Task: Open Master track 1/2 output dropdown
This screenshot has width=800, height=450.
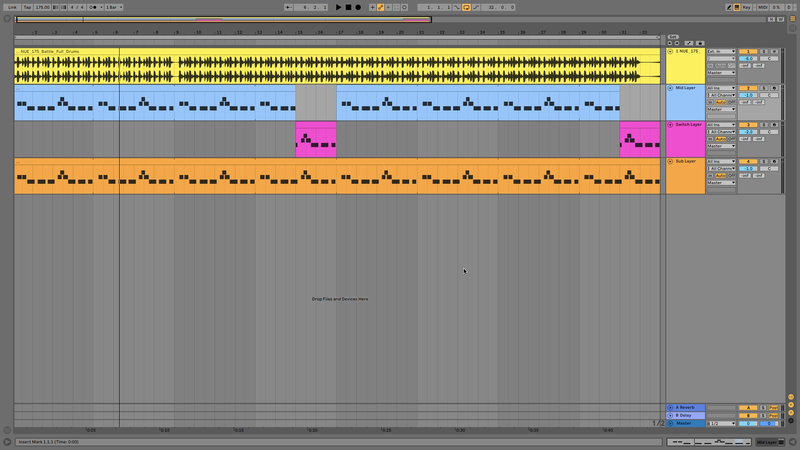Action: pyautogui.click(x=721, y=423)
